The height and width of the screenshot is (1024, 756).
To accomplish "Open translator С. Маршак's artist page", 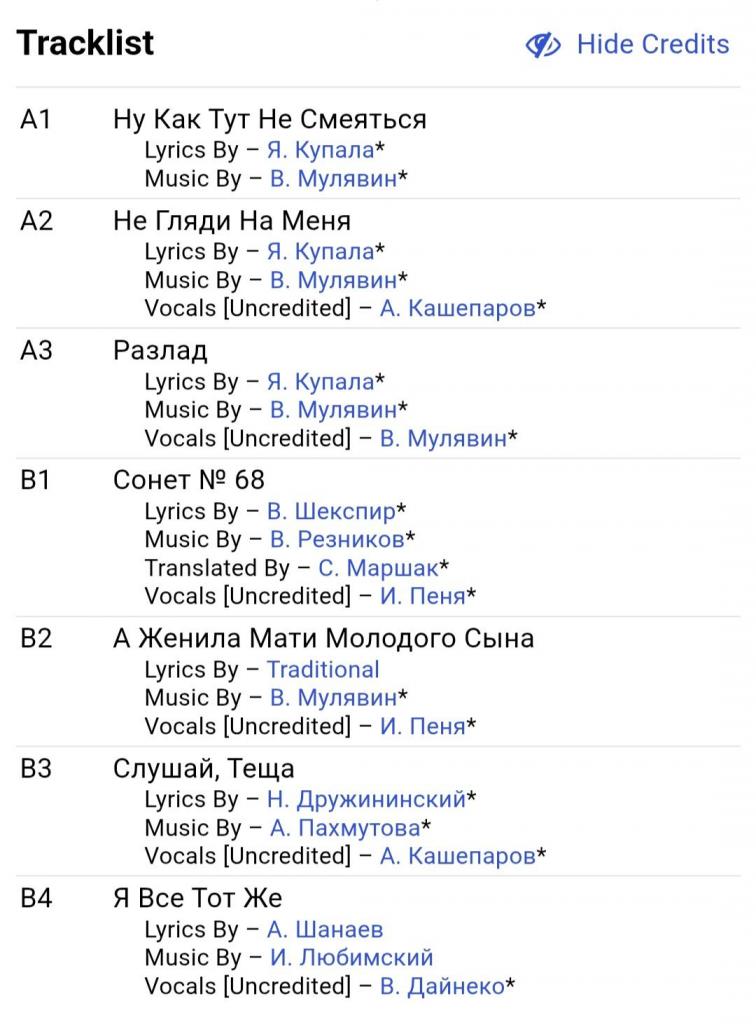I will pyautogui.click(x=378, y=568).
